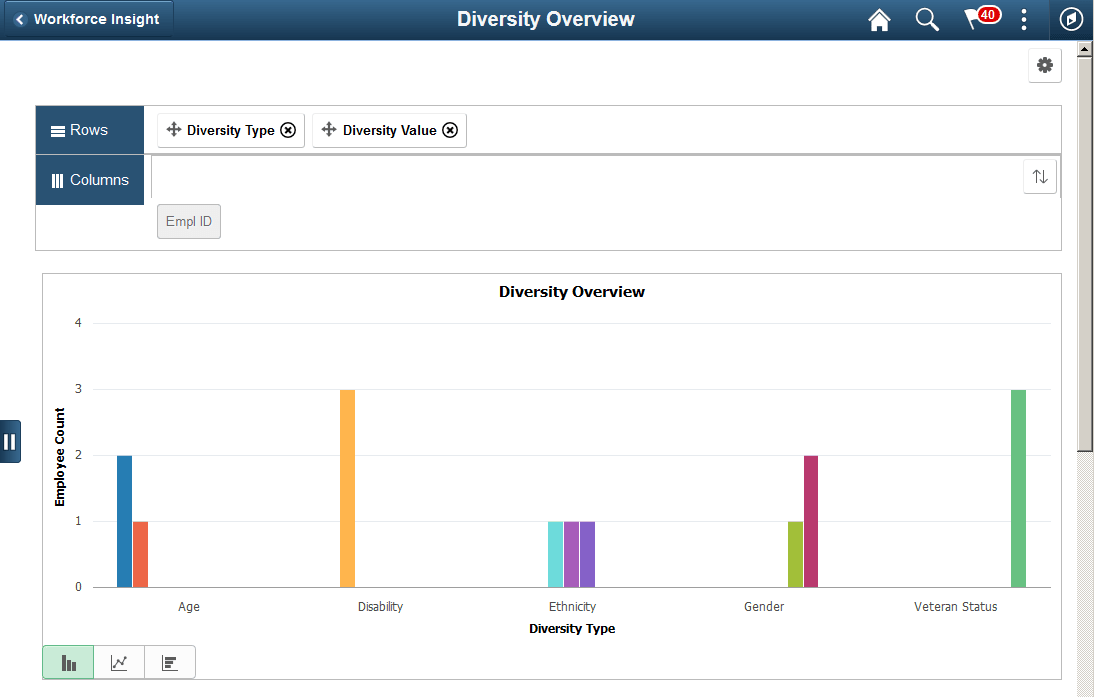1094x697 pixels.
Task: Open the global search magnifier
Action: pyautogui.click(x=926, y=19)
